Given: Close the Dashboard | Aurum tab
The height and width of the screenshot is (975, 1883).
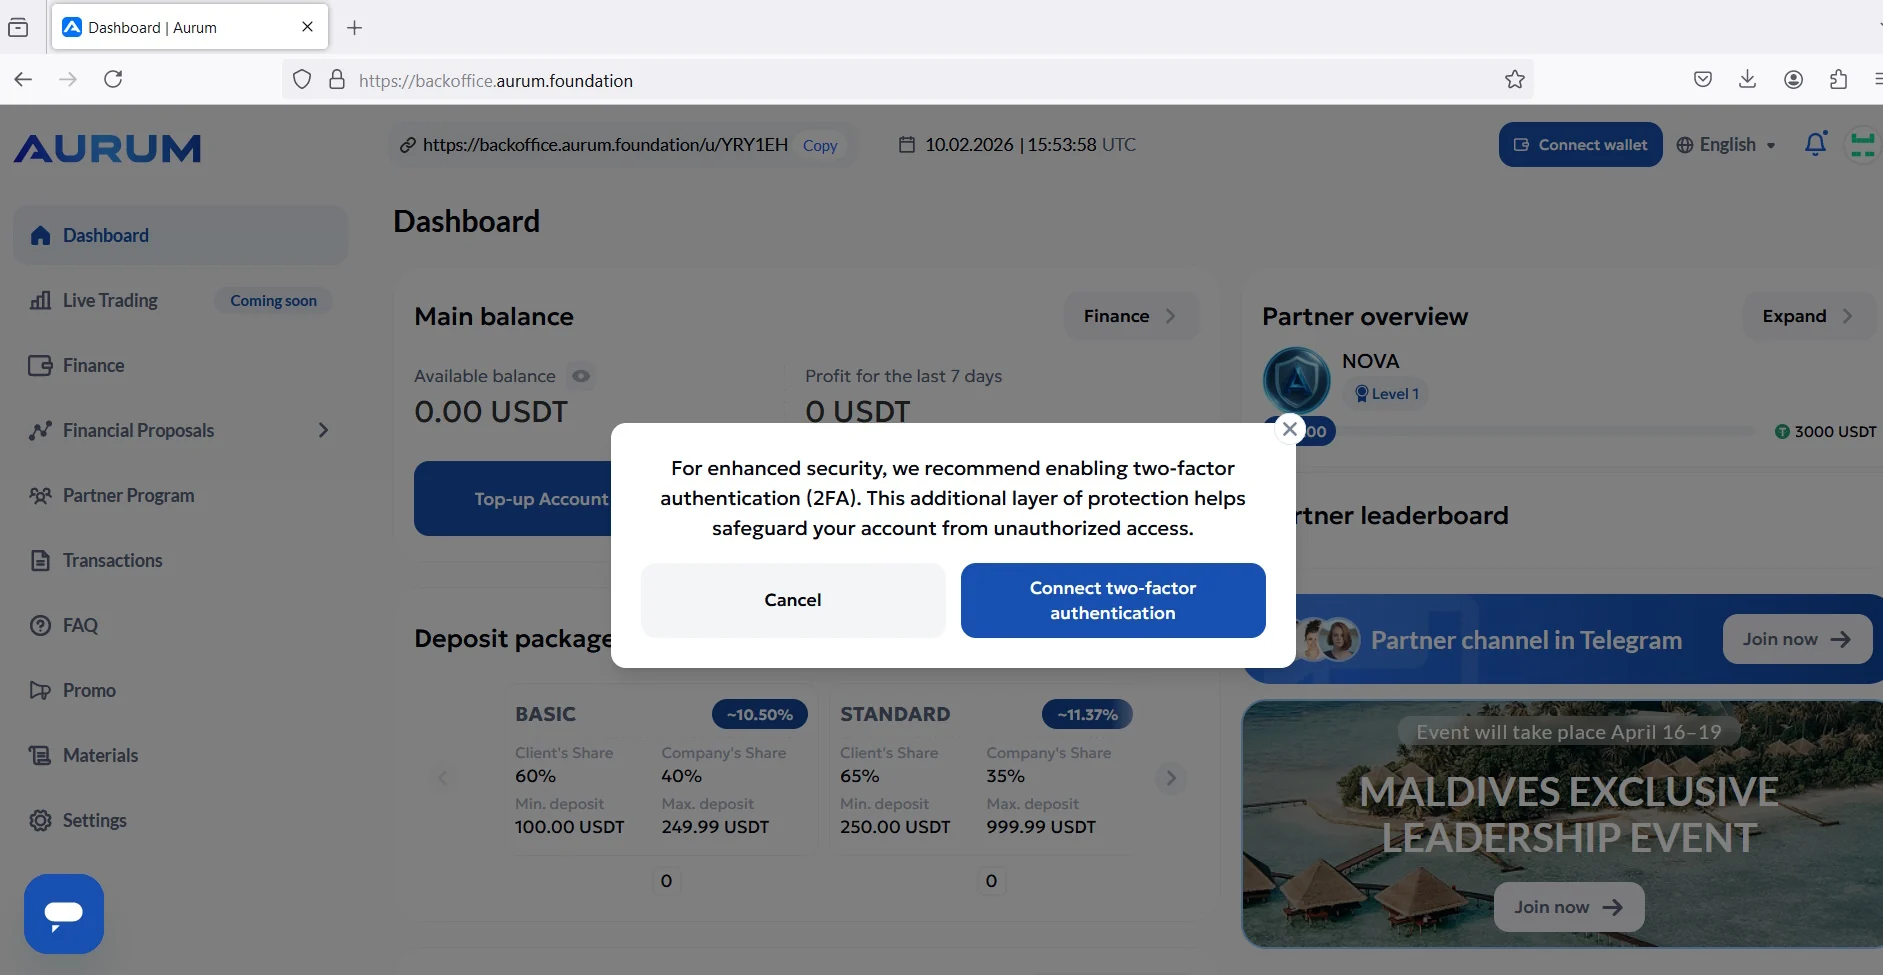Looking at the screenshot, I should 307,27.
